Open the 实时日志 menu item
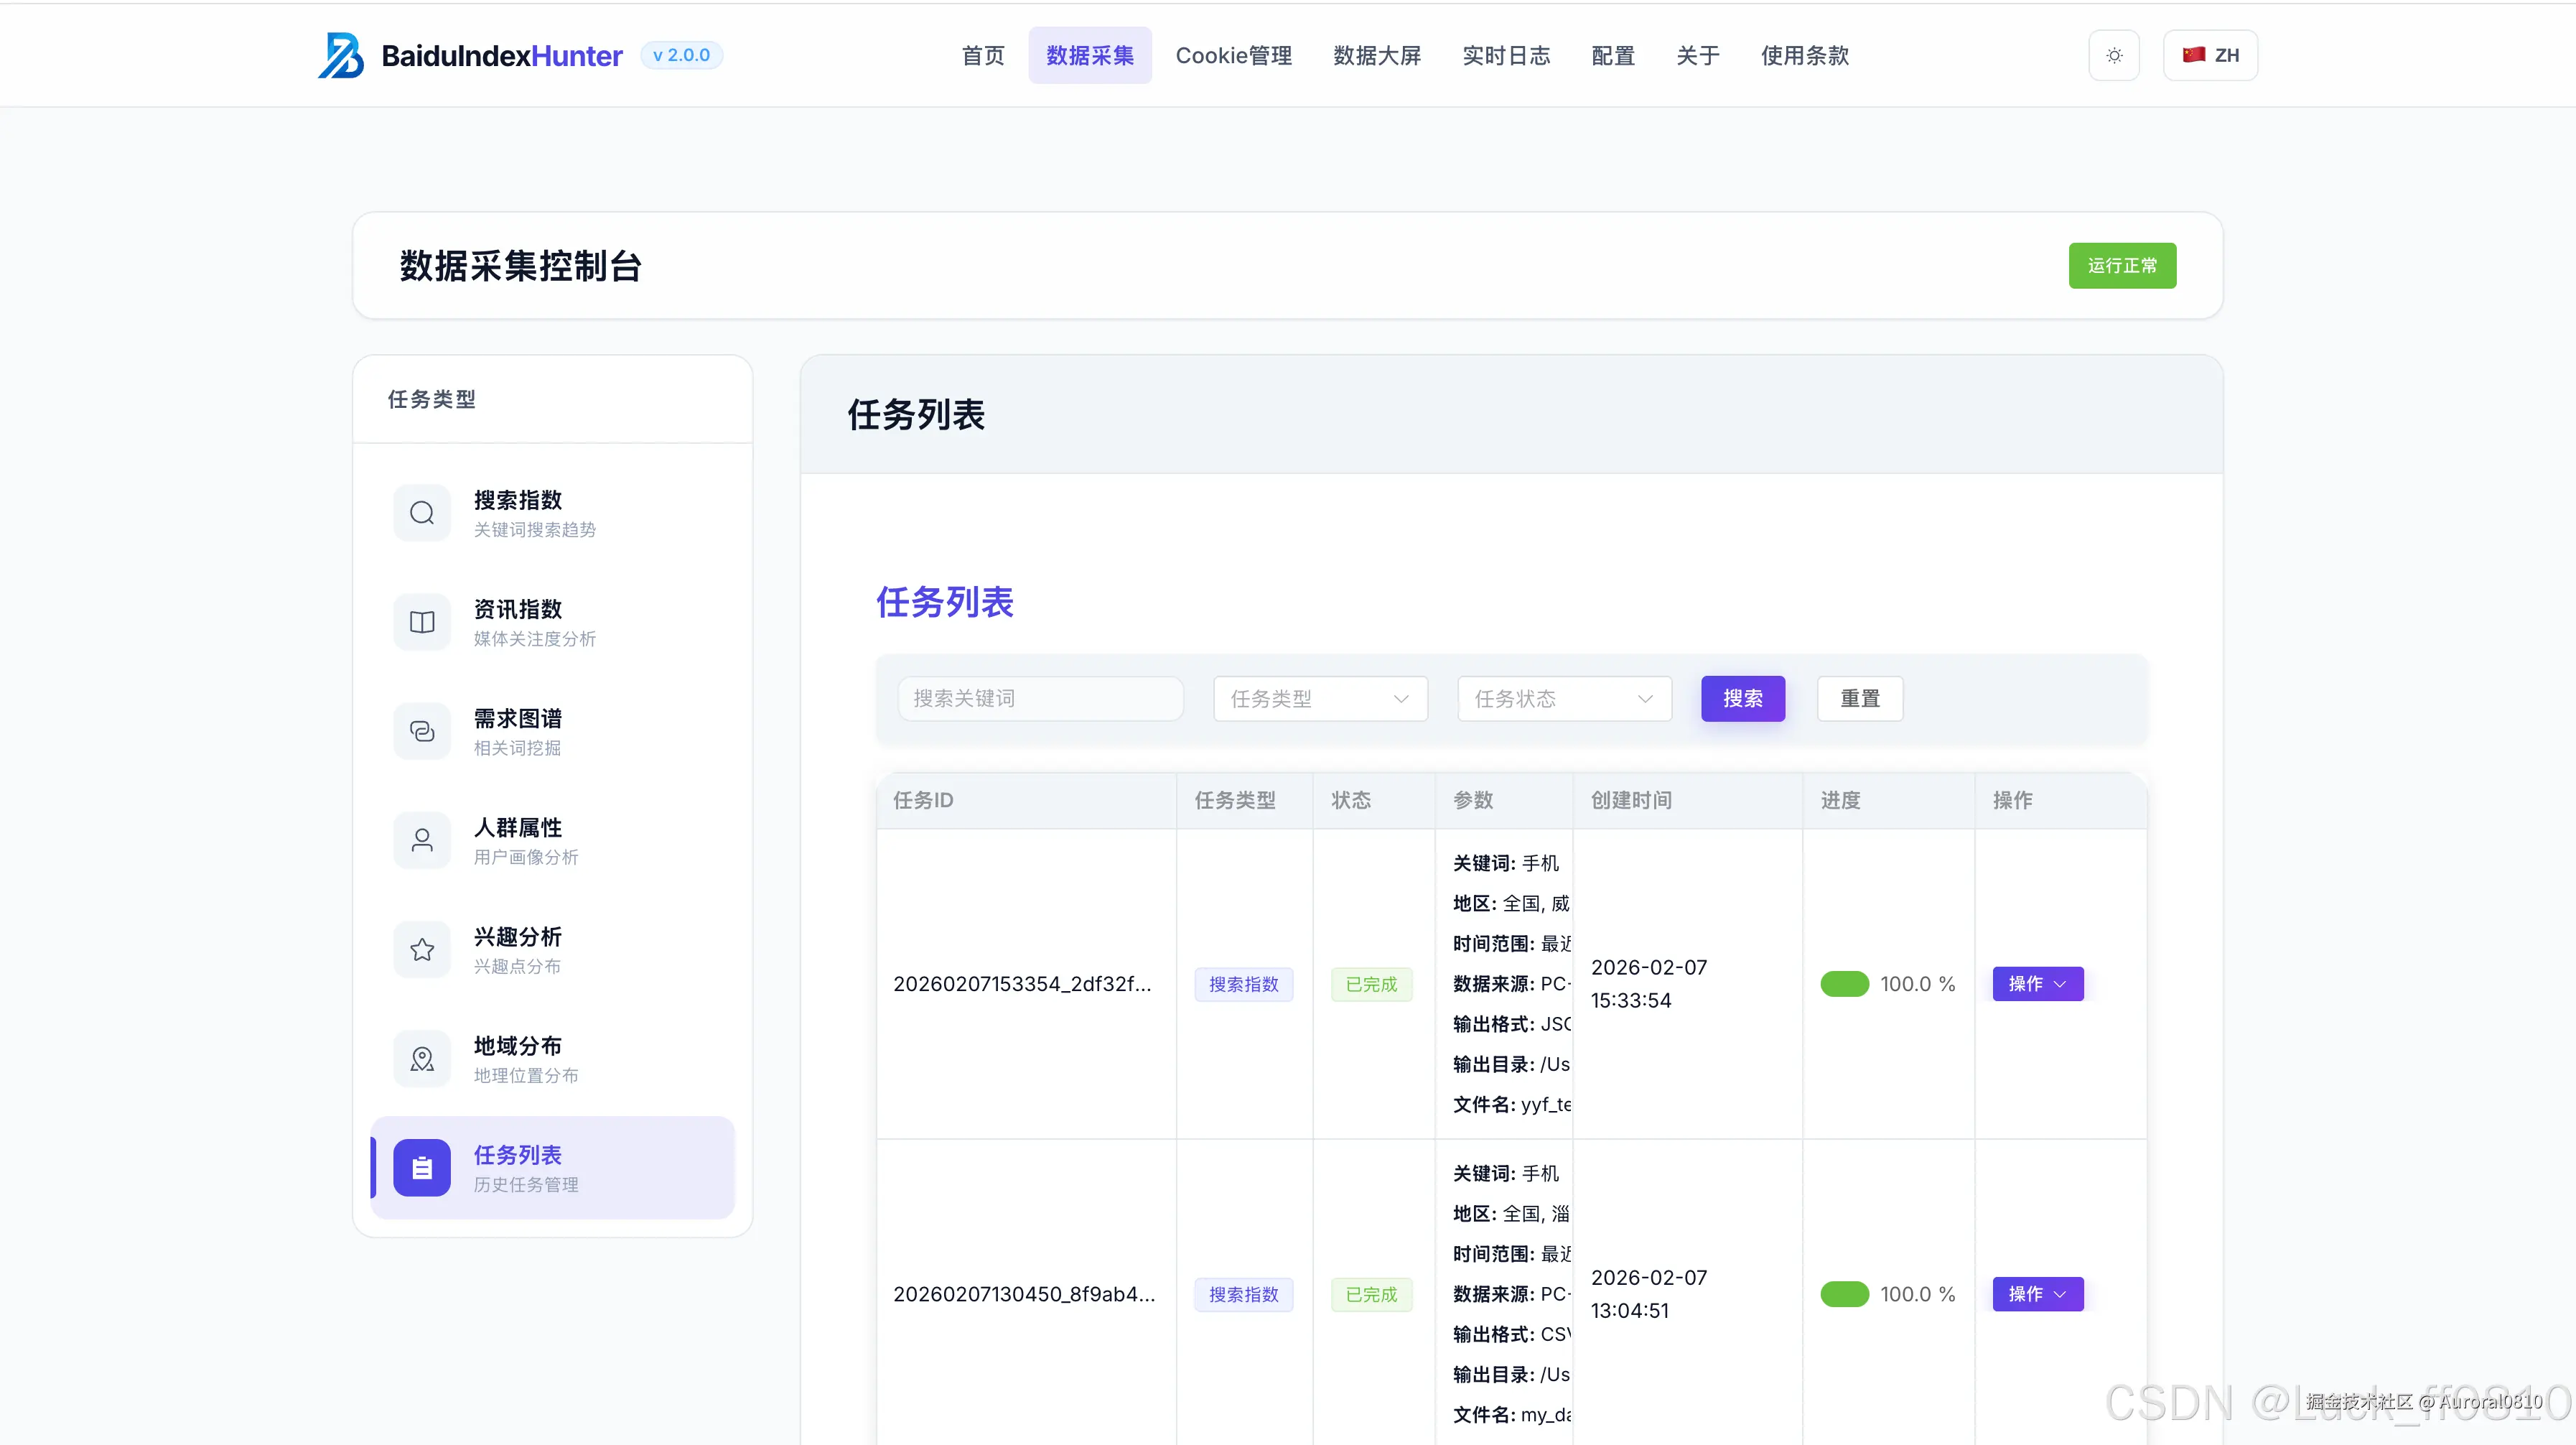2576x1445 pixels. click(x=1505, y=55)
